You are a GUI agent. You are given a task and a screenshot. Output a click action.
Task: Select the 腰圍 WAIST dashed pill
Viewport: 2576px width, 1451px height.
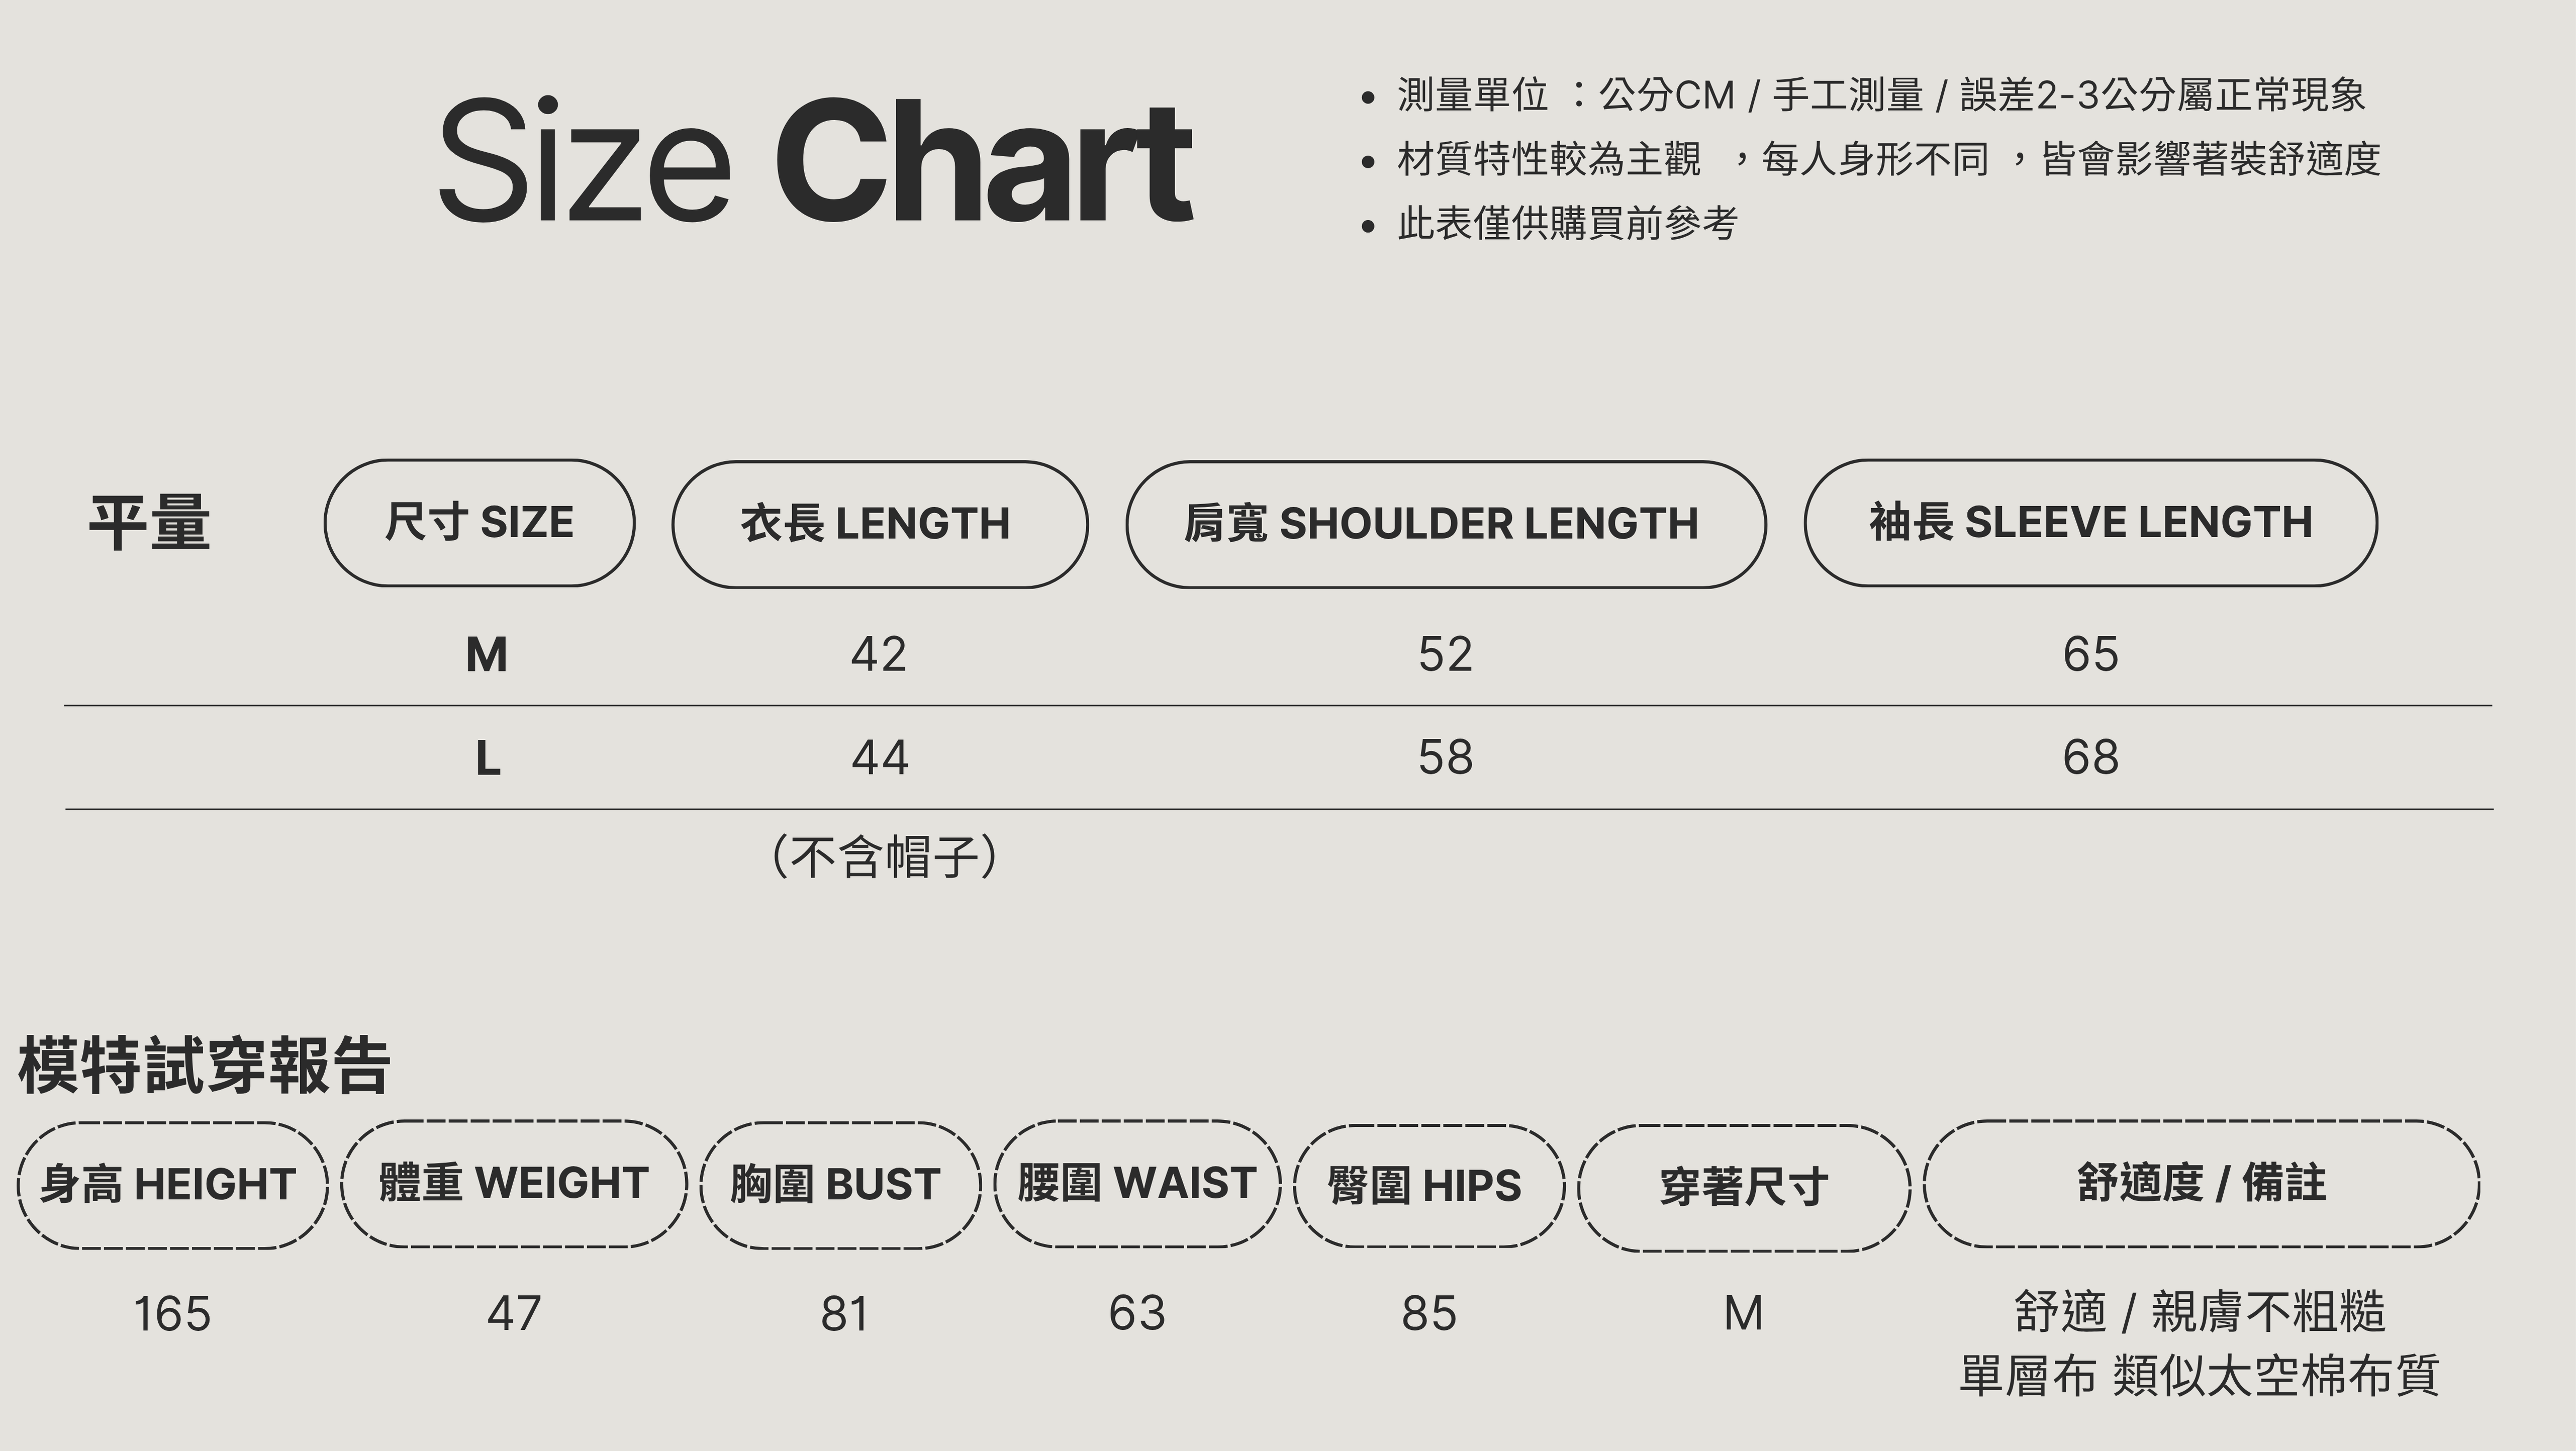point(1137,1184)
